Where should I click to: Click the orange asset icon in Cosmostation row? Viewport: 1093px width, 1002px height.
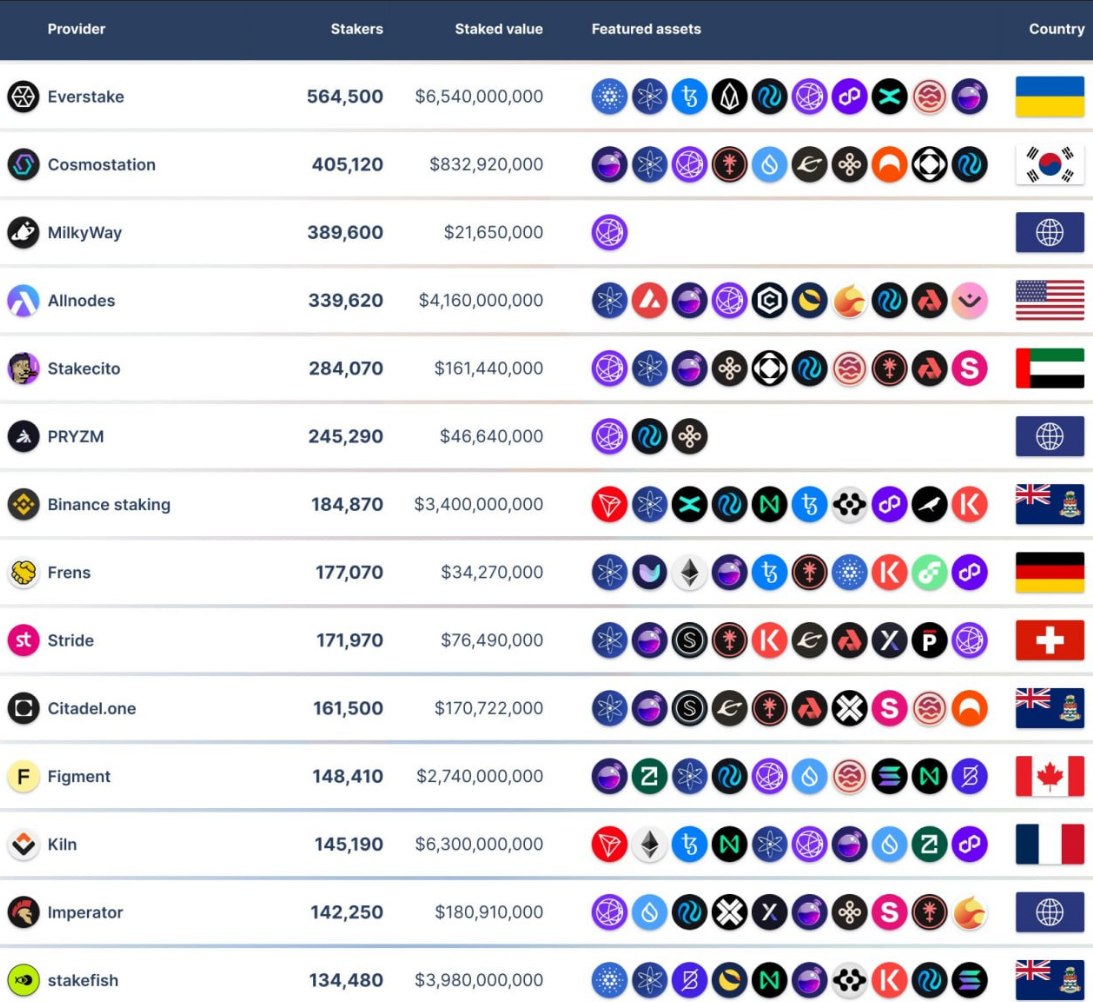[889, 165]
